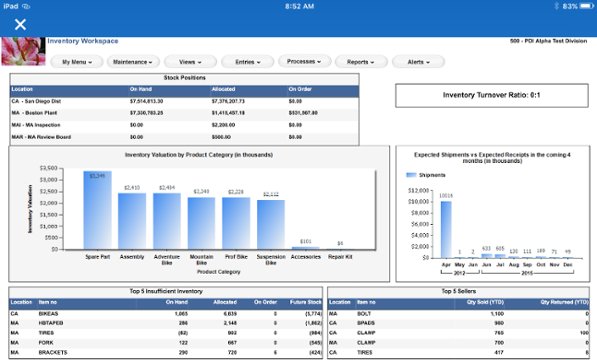597x363 pixels.
Task: Click the Location header in Stock Positions
Action: pos(22,89)
